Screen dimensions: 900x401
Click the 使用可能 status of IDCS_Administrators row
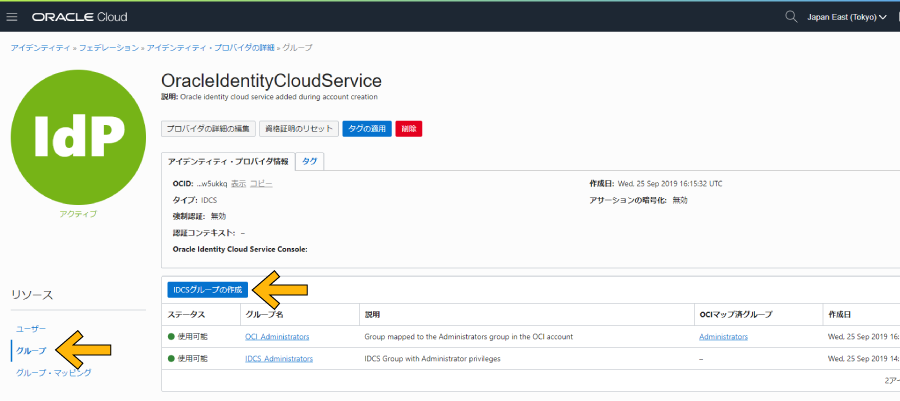coord(188,359)
